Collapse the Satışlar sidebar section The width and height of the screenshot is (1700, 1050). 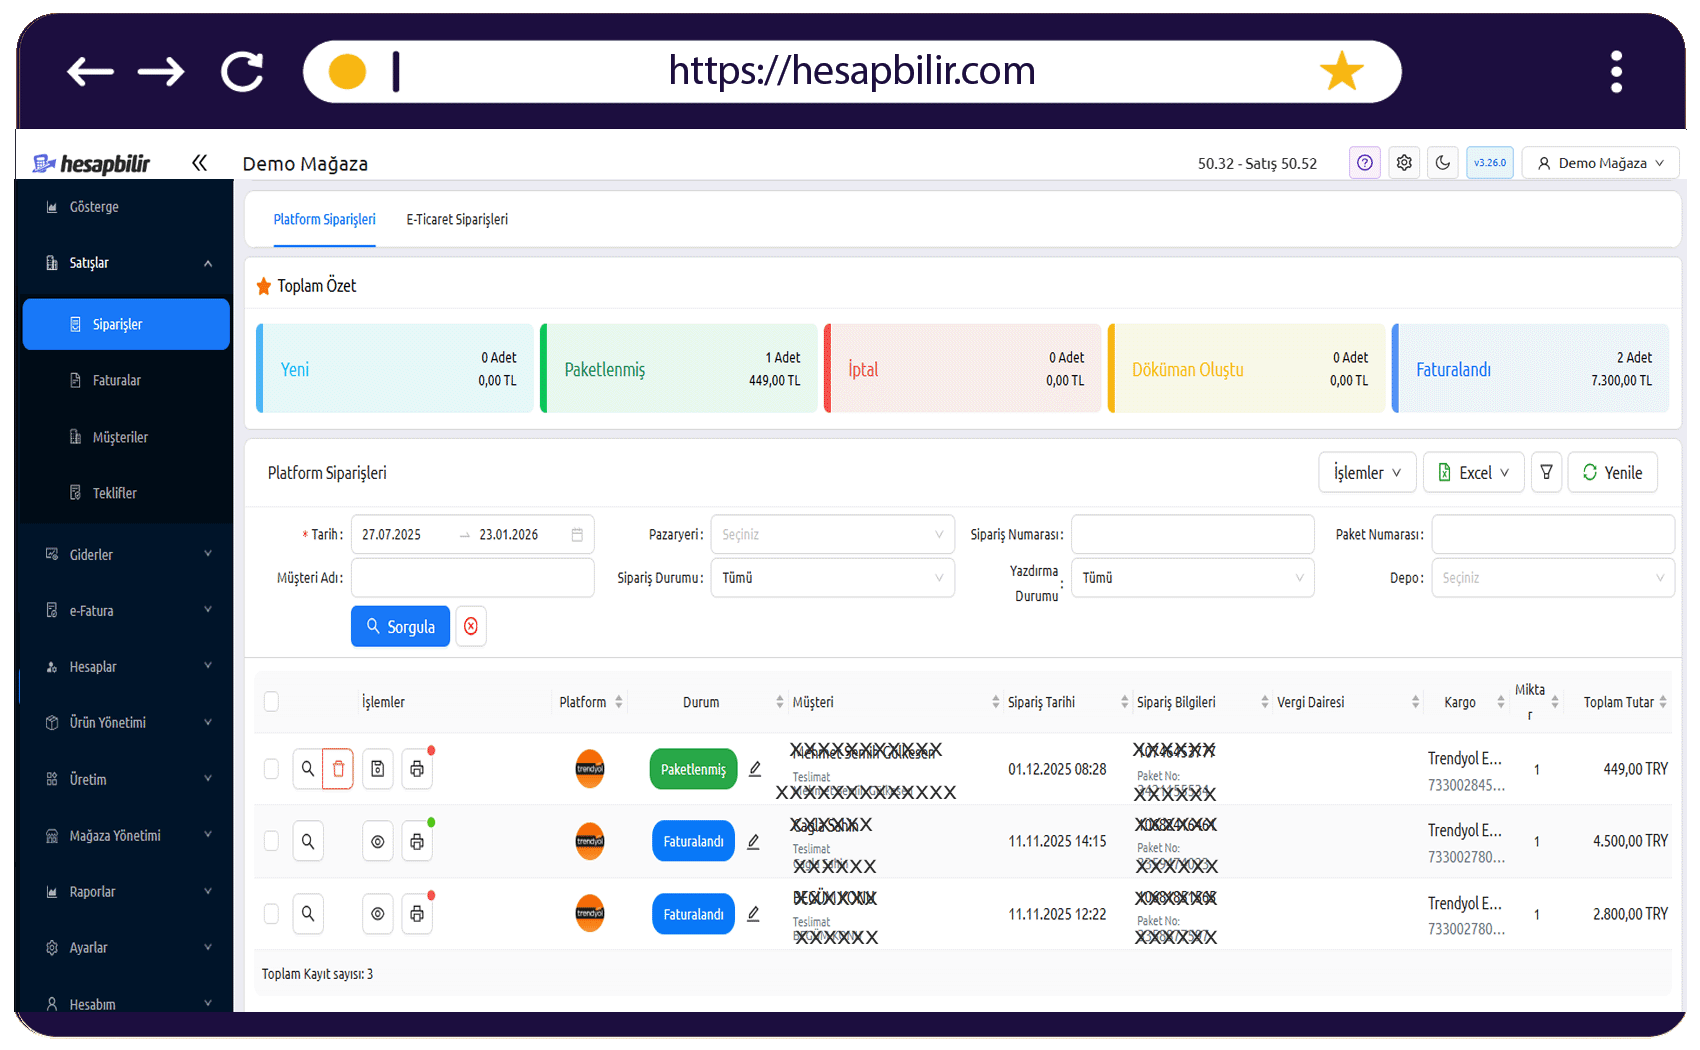tap(124, 263)
